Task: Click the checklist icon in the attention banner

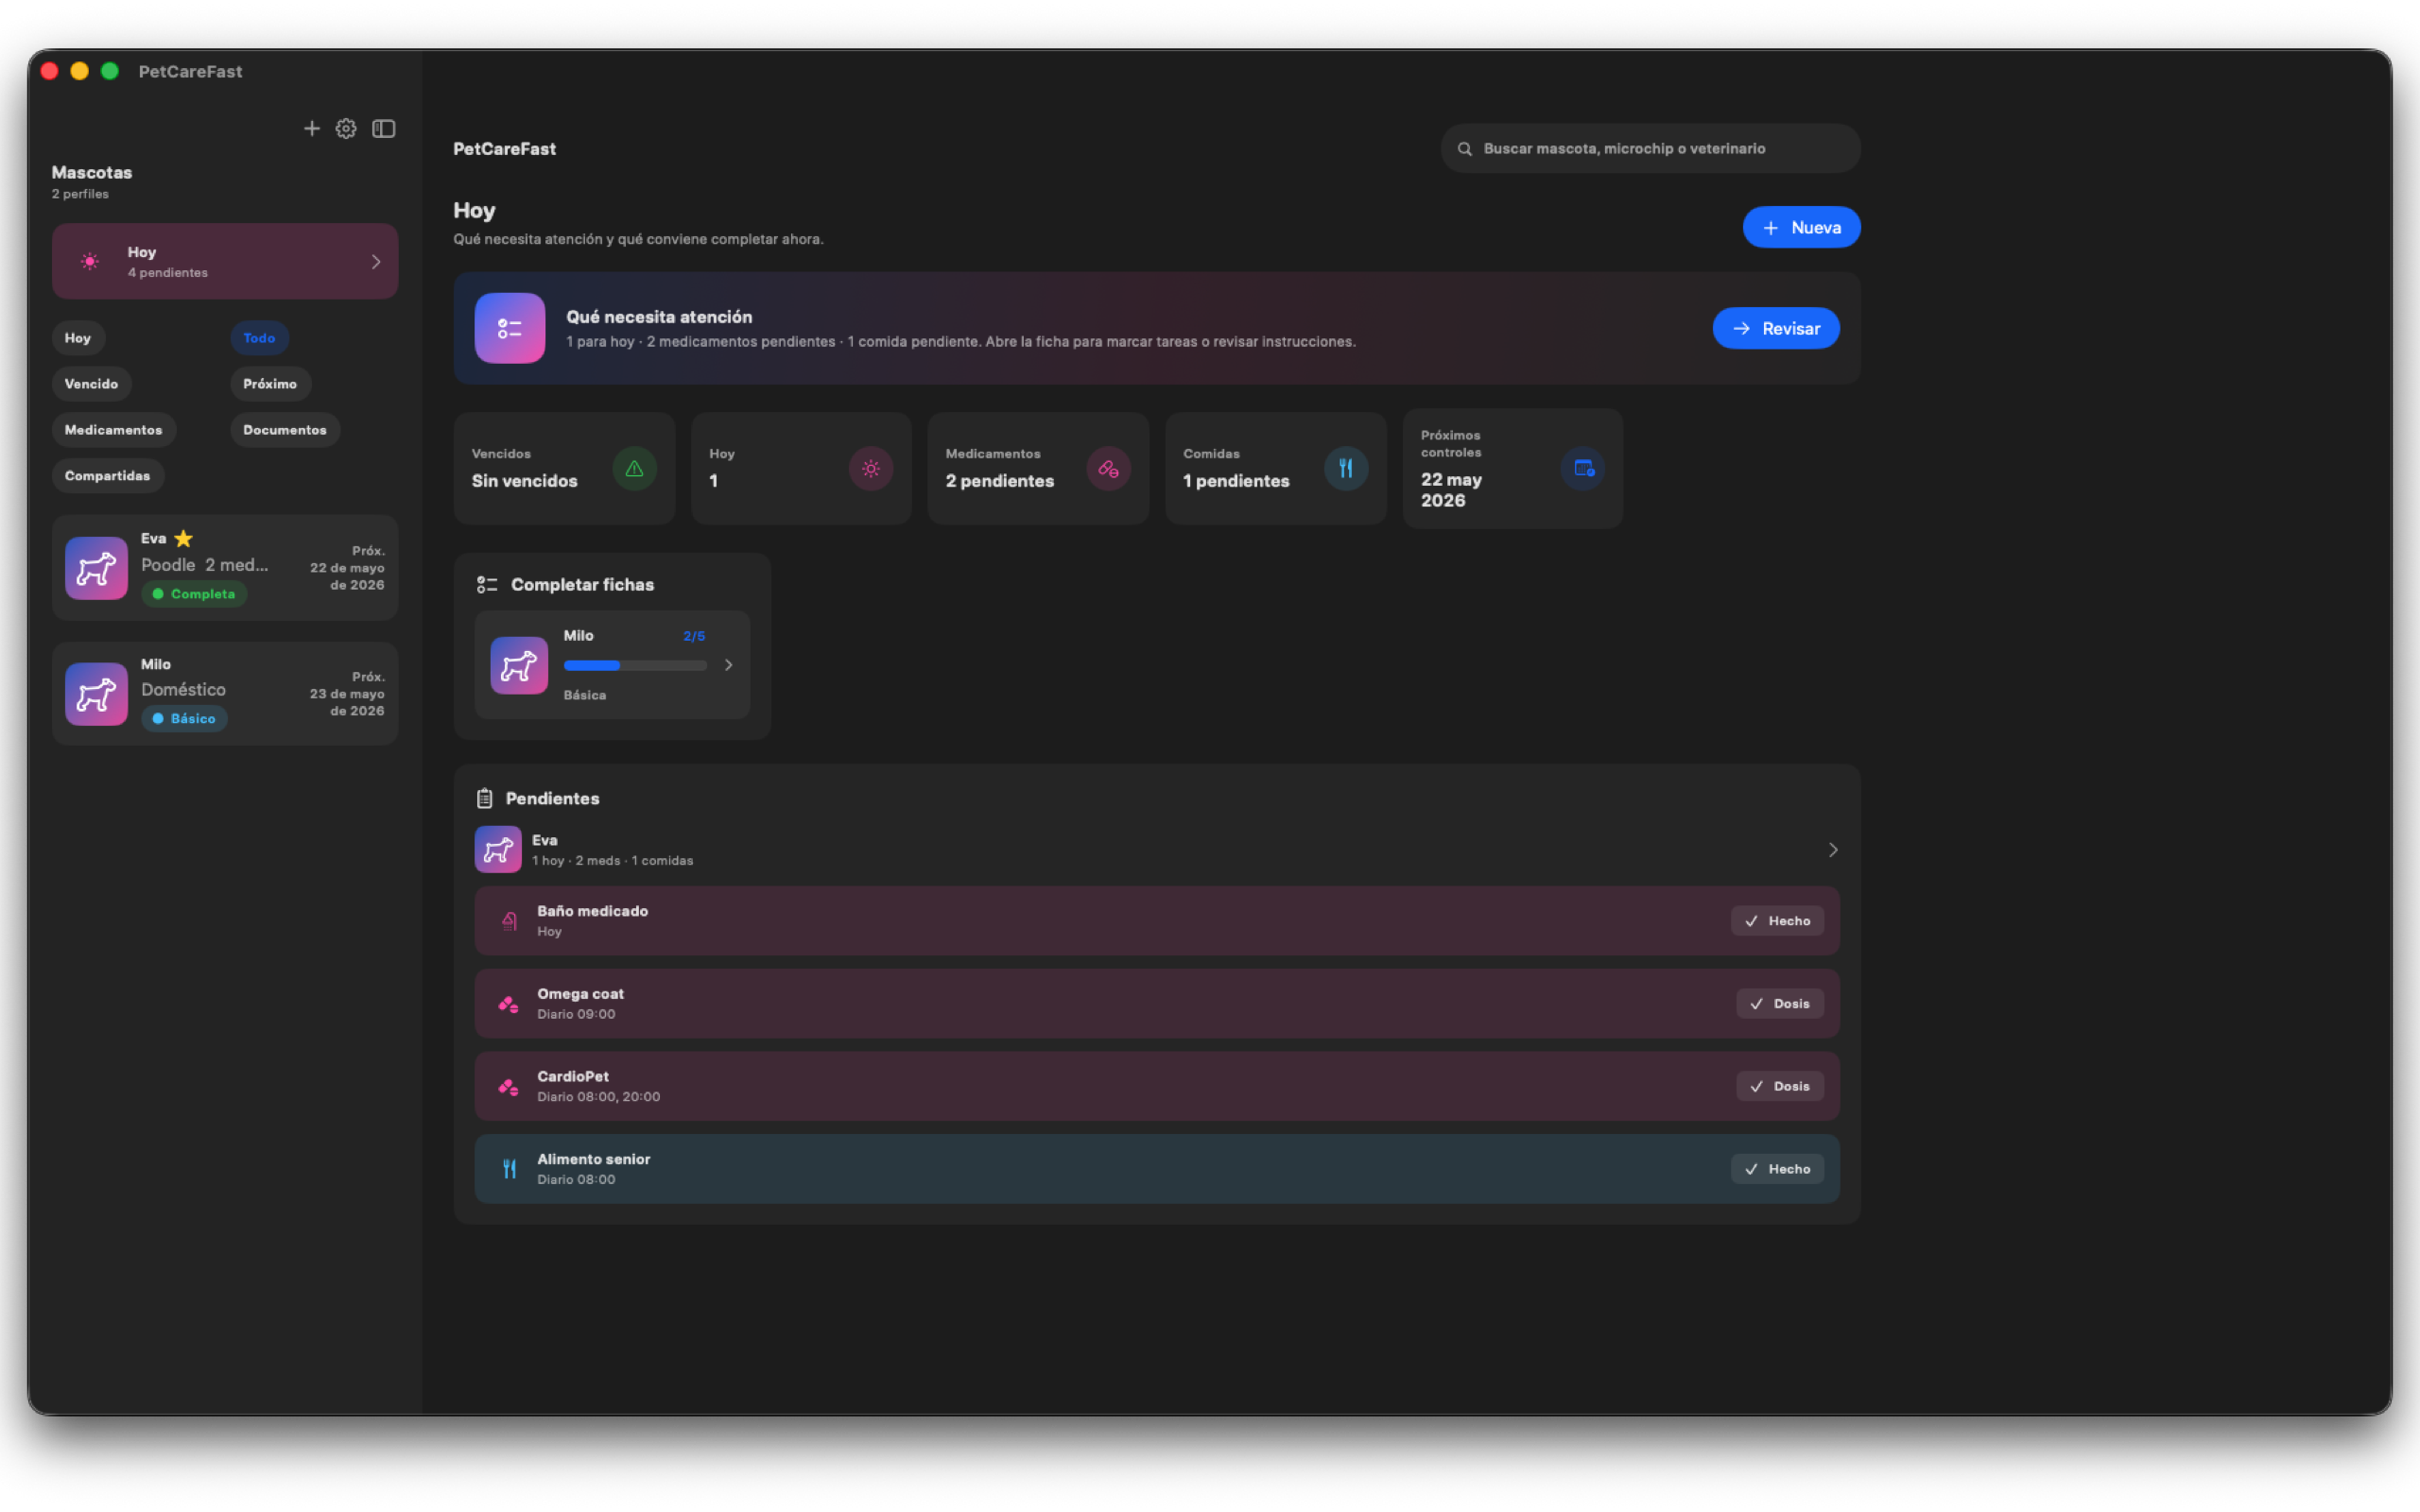Action: 510,328
